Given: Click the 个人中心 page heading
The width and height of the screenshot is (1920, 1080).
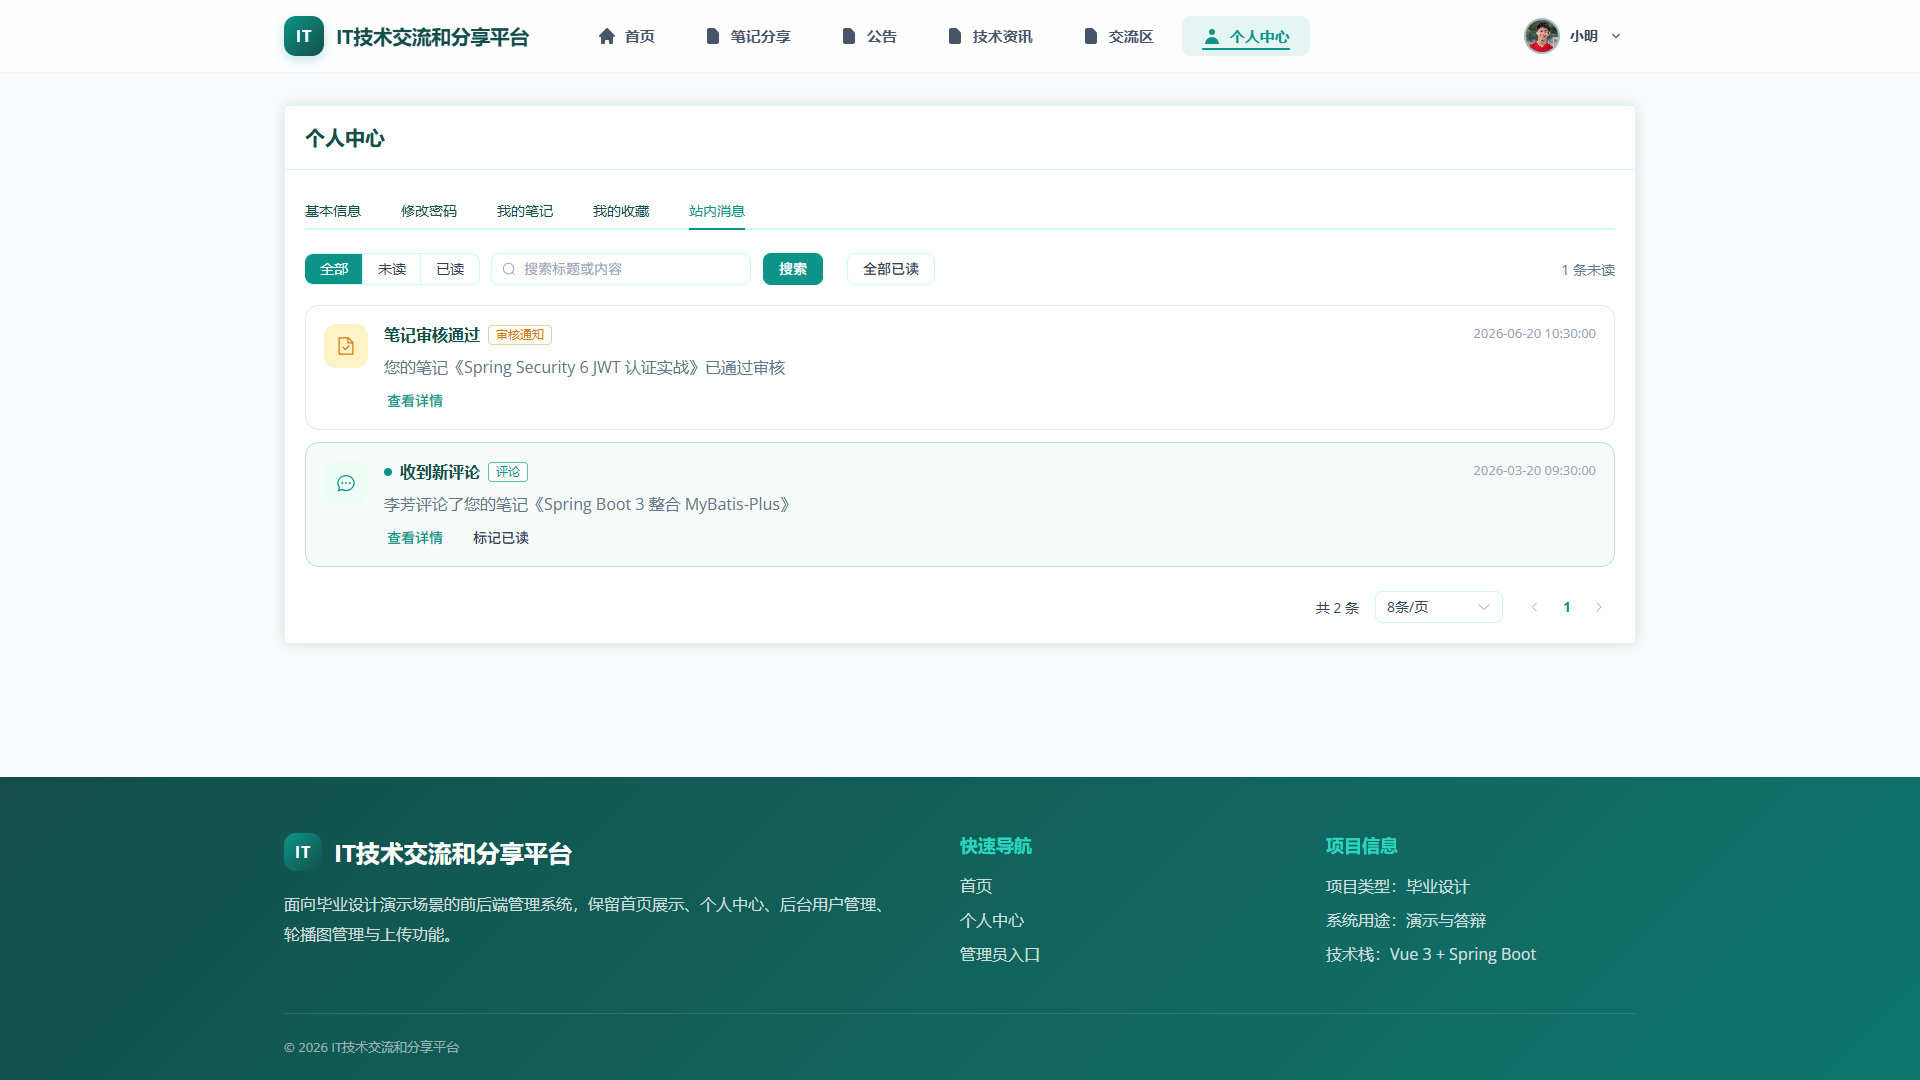Looking at the screenshot, I should tap(345, 138).
